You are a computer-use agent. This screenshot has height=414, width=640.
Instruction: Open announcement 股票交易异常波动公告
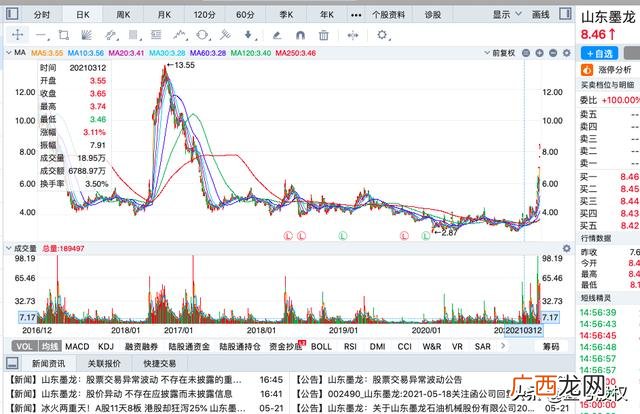[379, 380]
